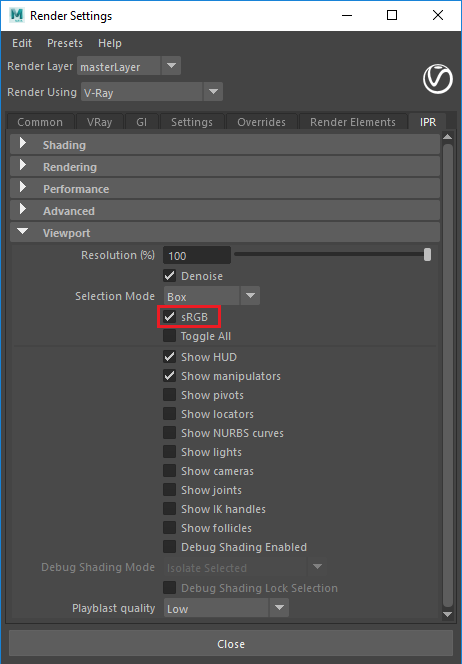Open the Presets menu

pos(65,43)
